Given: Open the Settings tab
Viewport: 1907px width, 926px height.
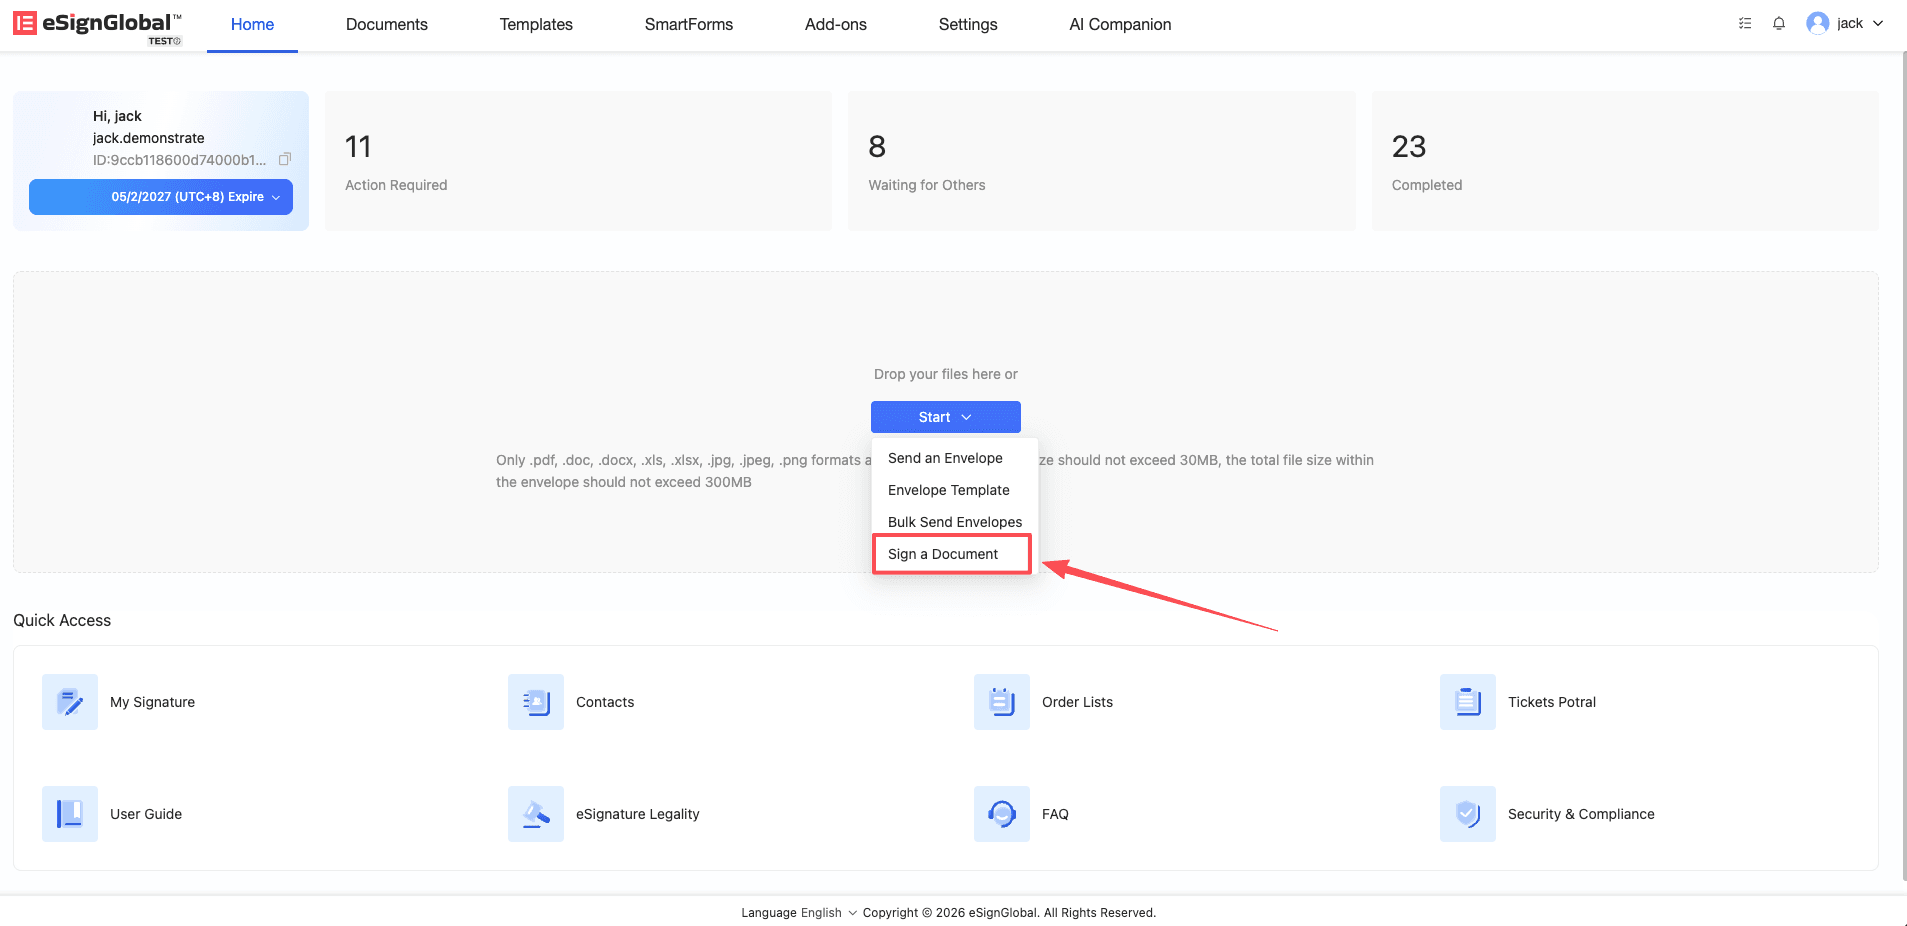Looking at the screenshot, I should click(x=968, y=24).
